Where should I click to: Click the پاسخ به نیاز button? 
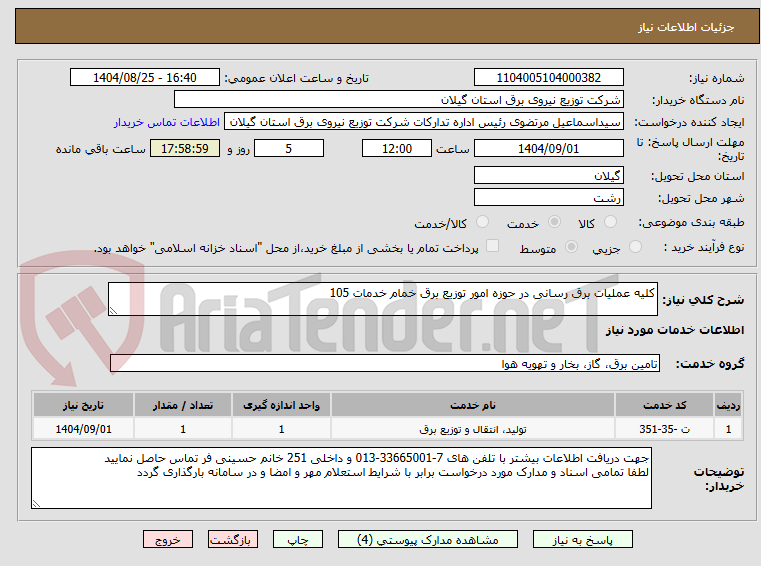[582, 539]
